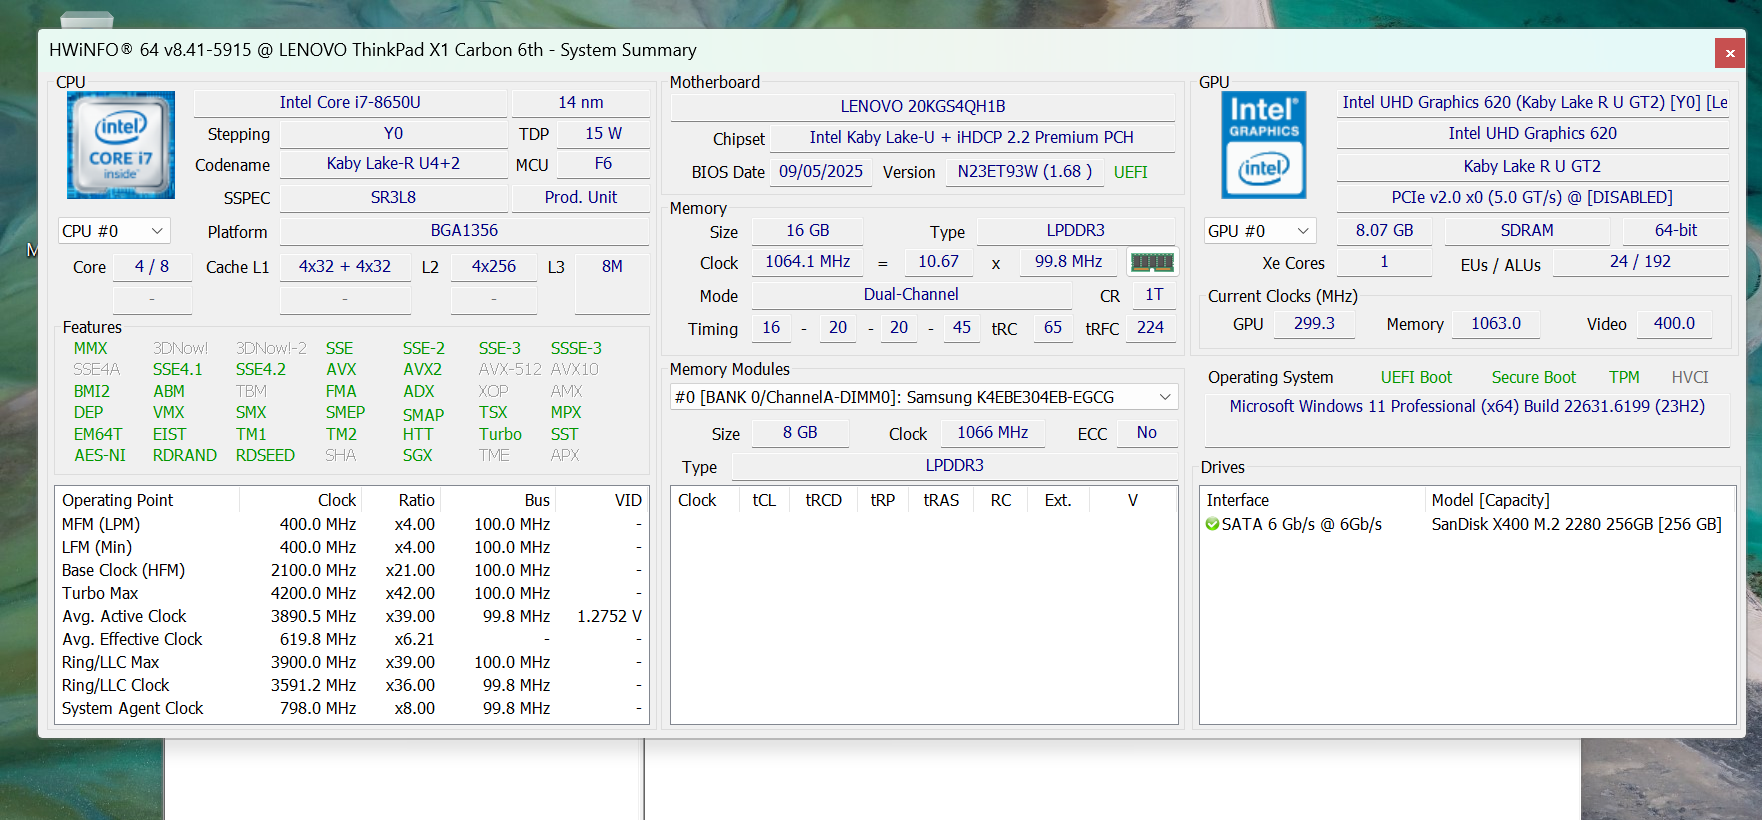Click the AVX2 feature label

click(x=422, y=369)
